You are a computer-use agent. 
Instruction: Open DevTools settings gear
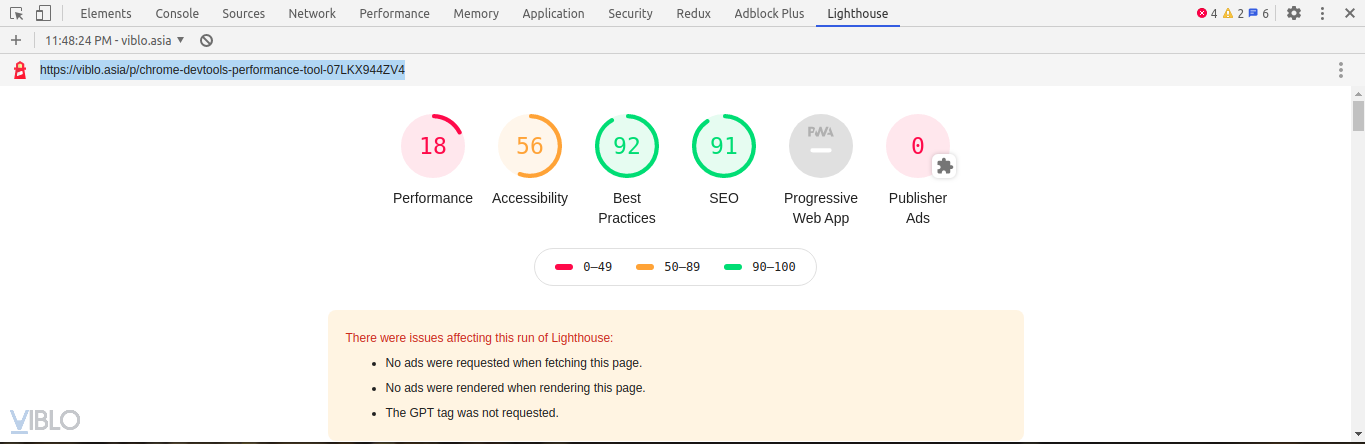[1294, 14]
